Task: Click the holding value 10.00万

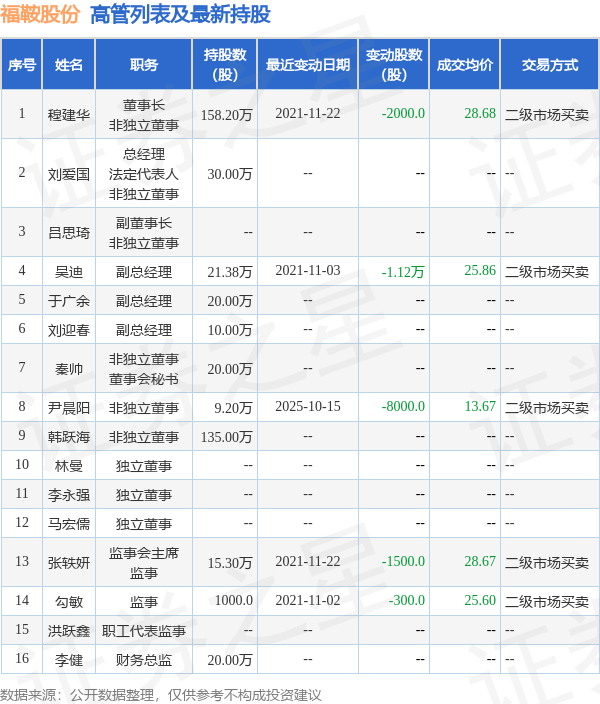Action: 230,330
